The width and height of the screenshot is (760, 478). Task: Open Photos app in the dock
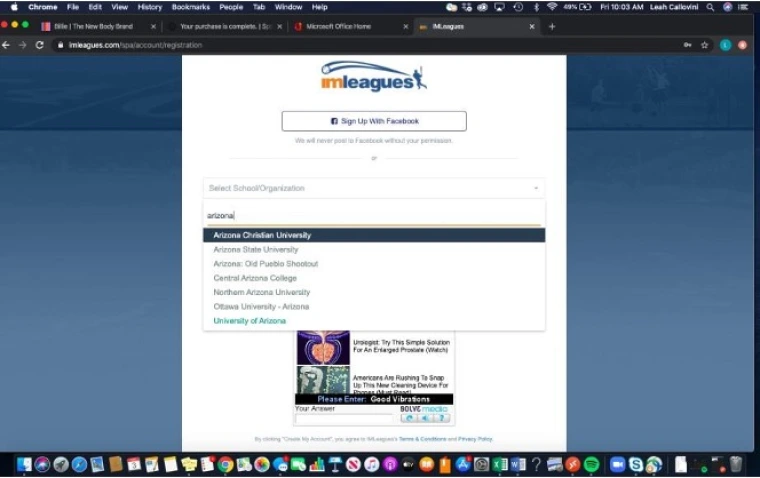click(x=262, y=464)
